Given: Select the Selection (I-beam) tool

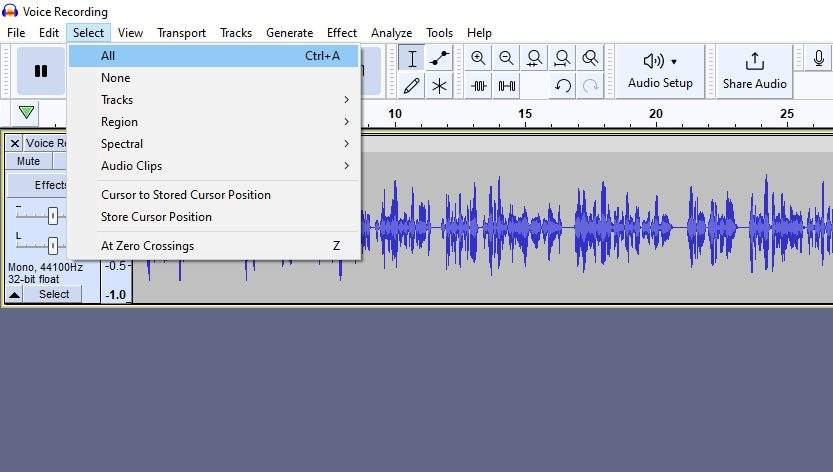Looking at the screenshot, I should (412, 58).
